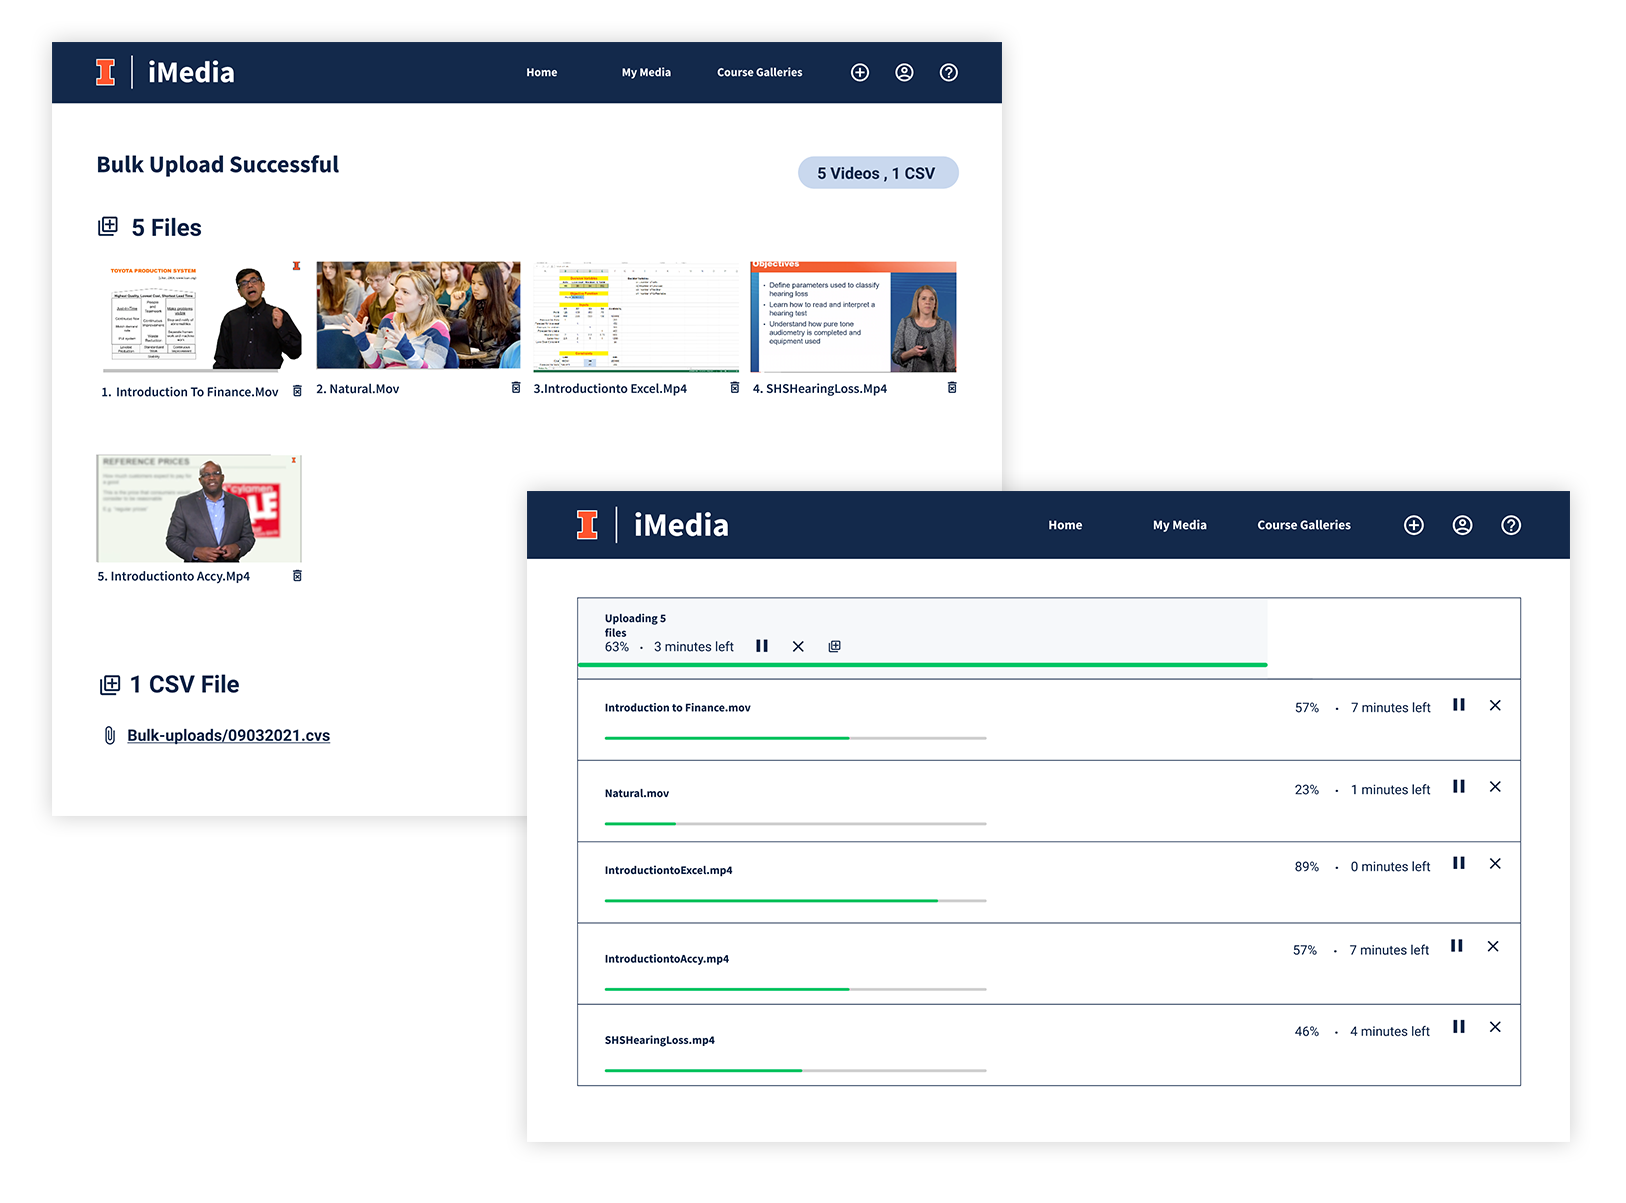Open the SHSHearingLoss.Mp4 thumbnail
Screen dimensions: 1626x1203
853,317
